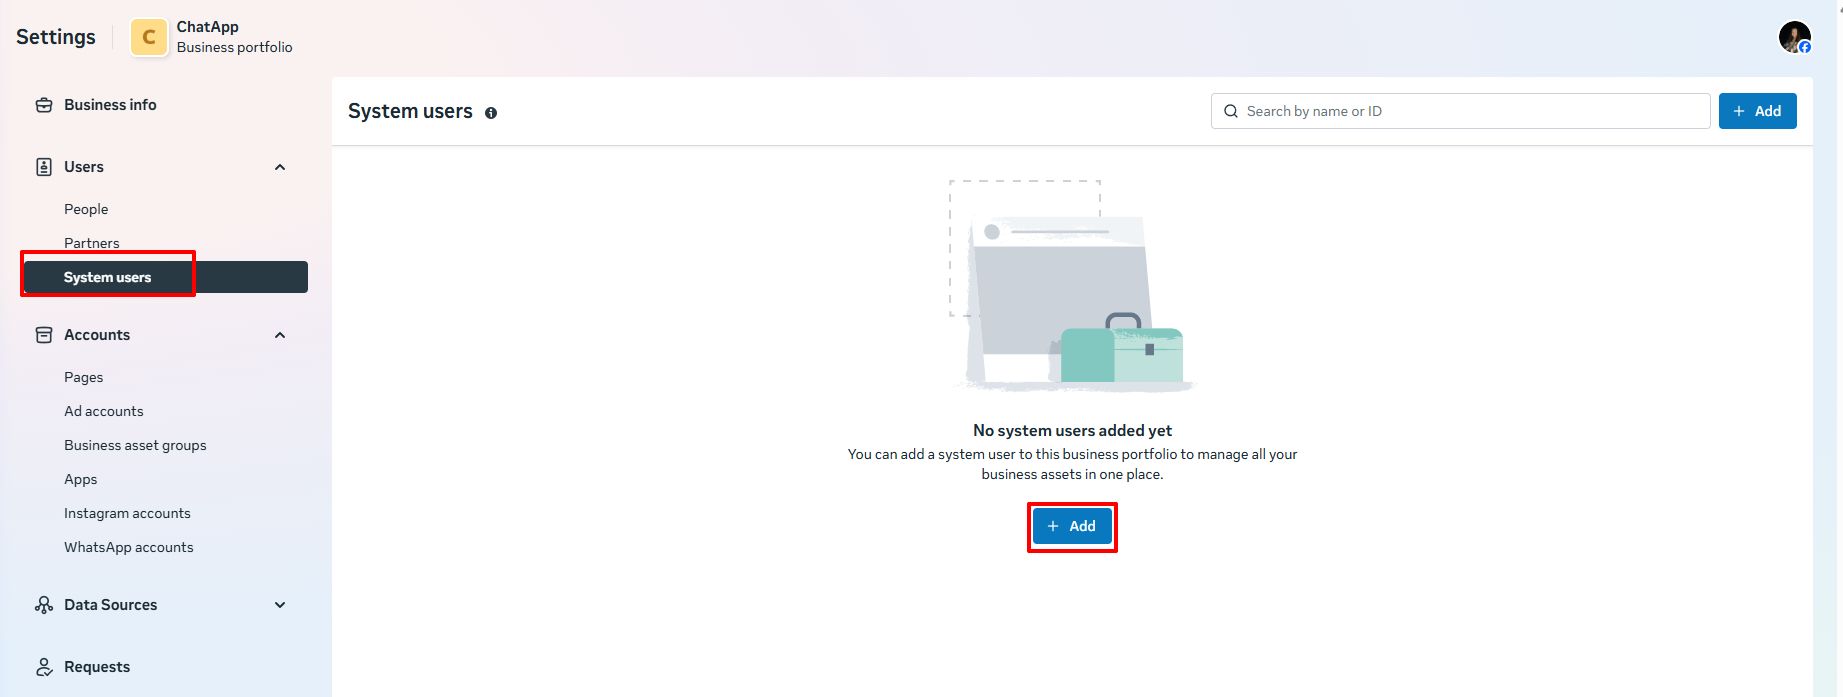1843x697 pixels.
Task: Click the Search by name or ID field
Action: 1460,111
